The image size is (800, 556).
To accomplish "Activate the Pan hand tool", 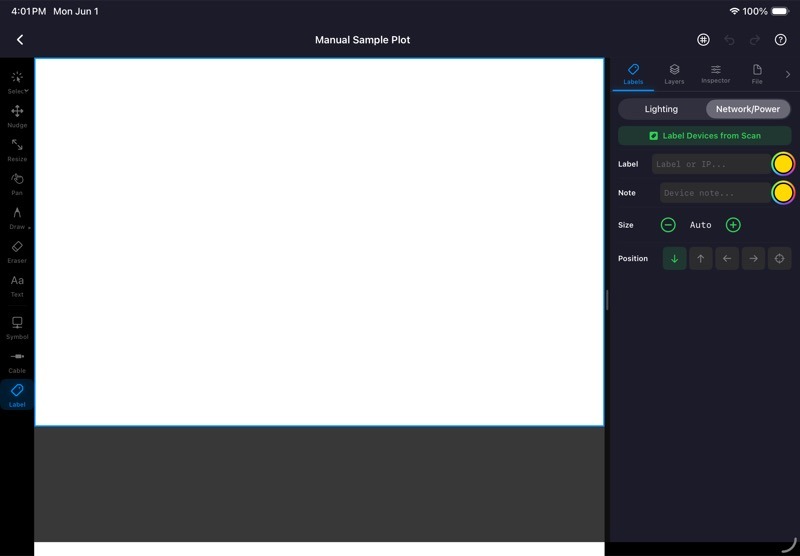I will 17,184.
